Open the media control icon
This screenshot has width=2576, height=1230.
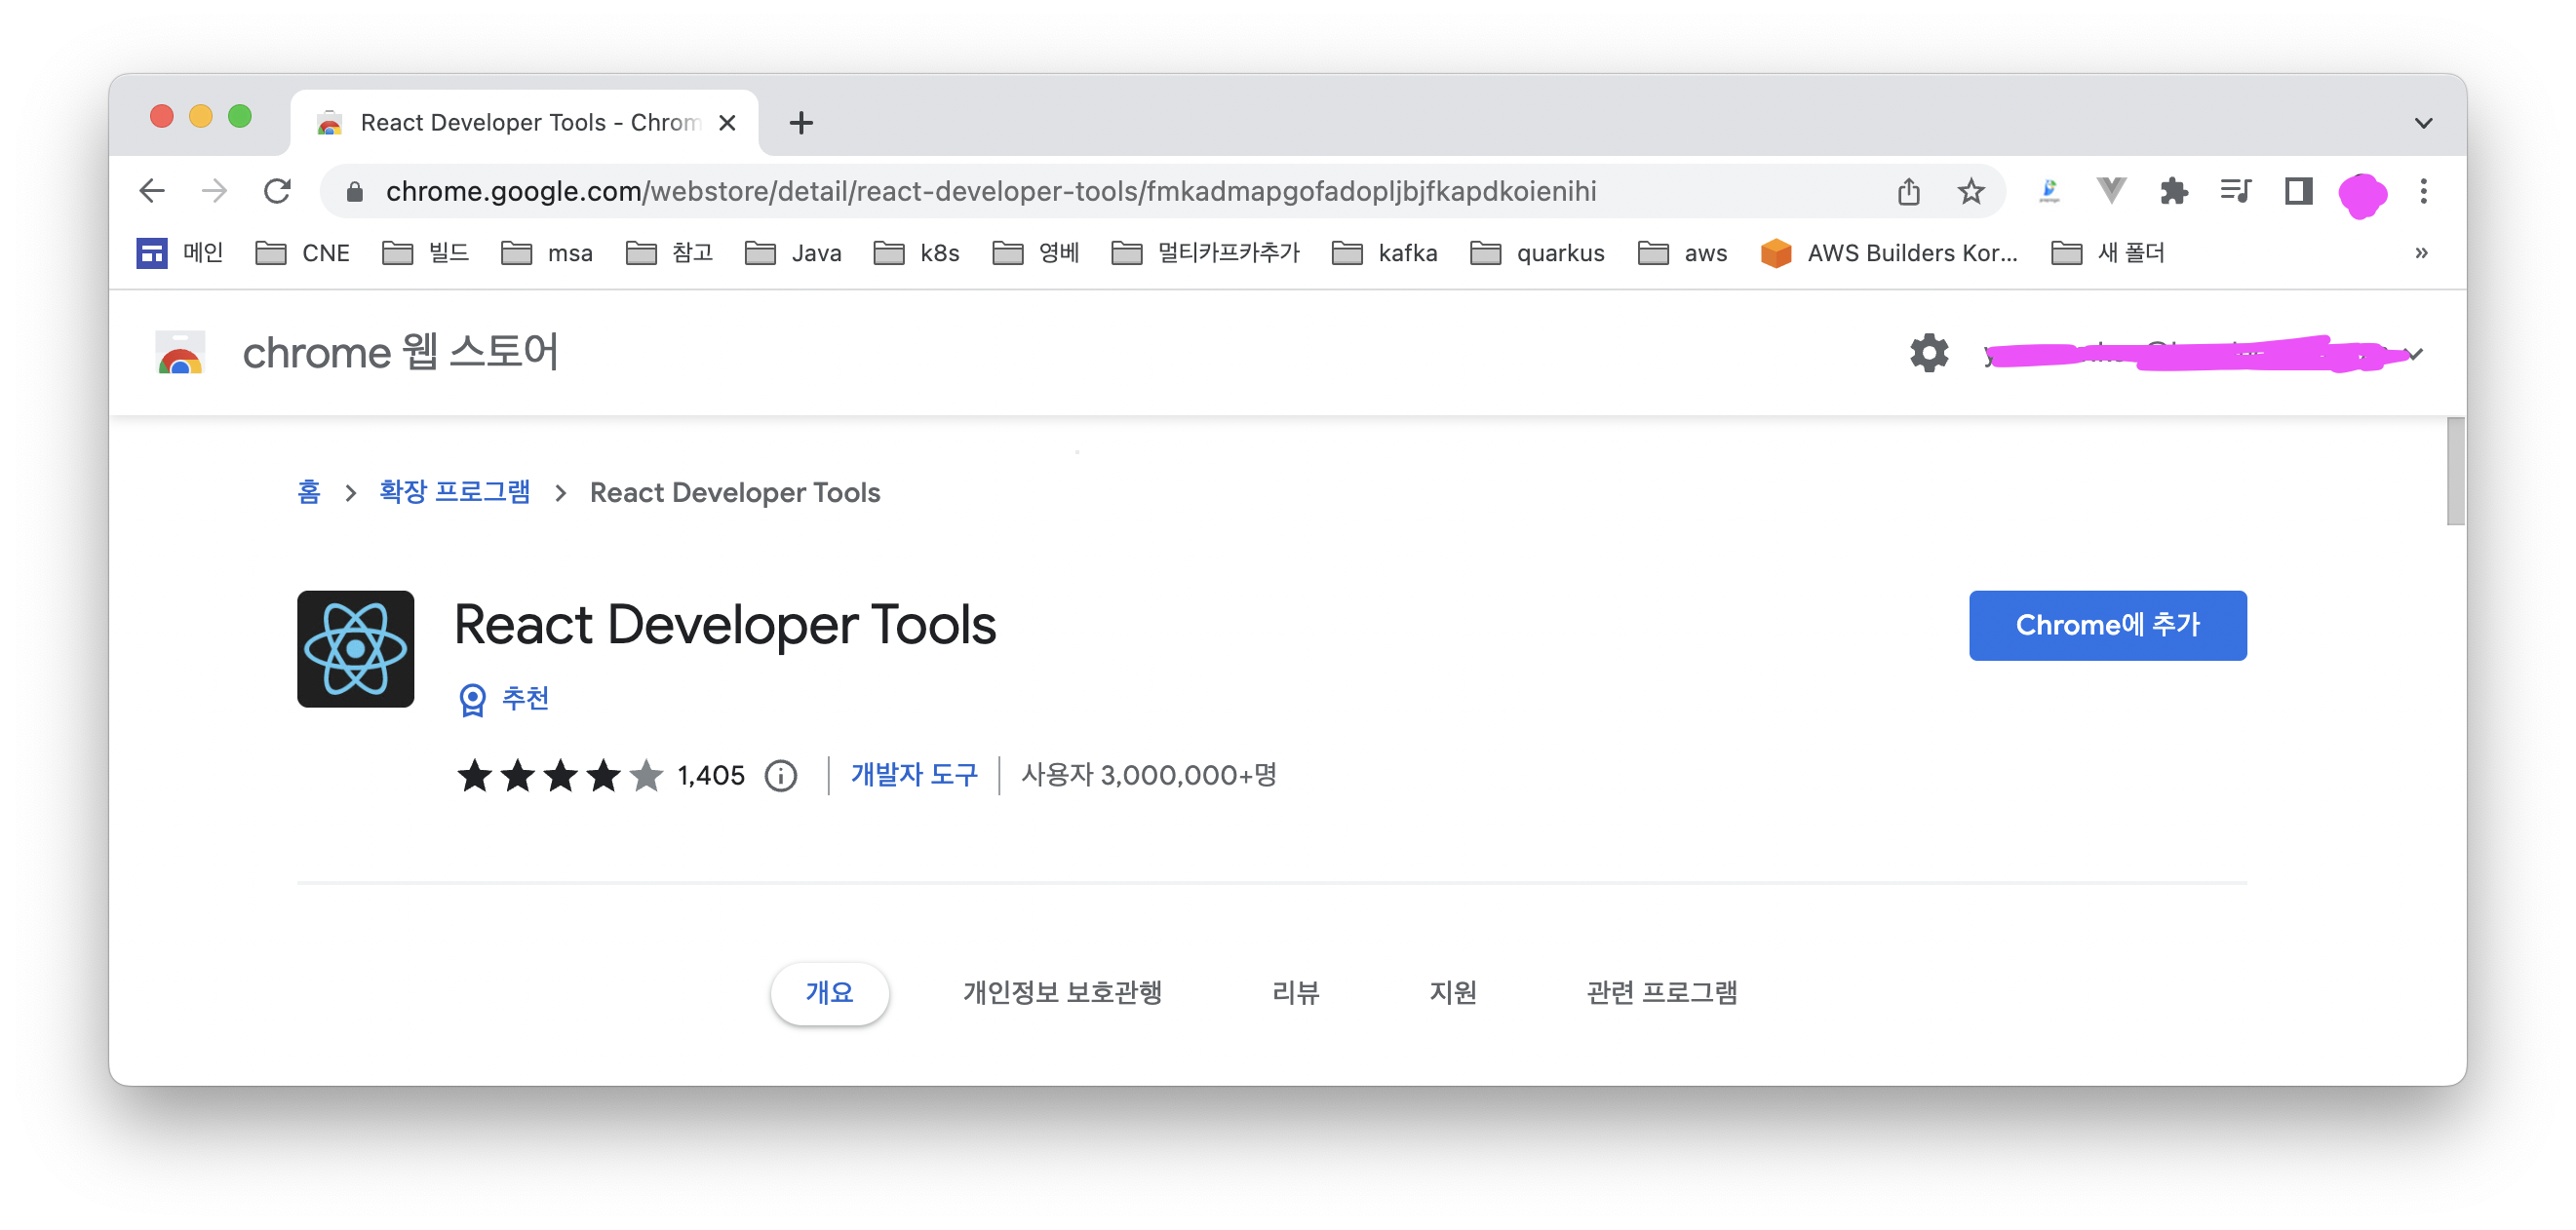(2235, 191)
